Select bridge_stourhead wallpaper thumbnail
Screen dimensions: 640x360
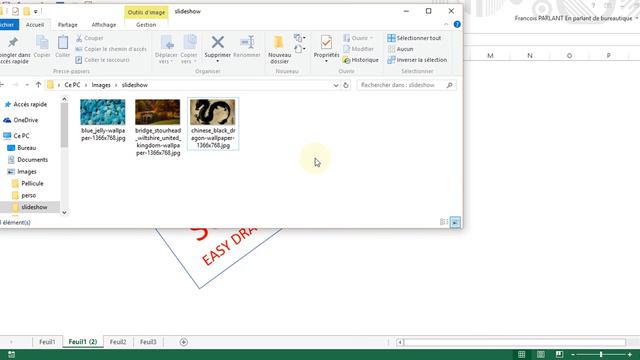[x=158, y=112]
